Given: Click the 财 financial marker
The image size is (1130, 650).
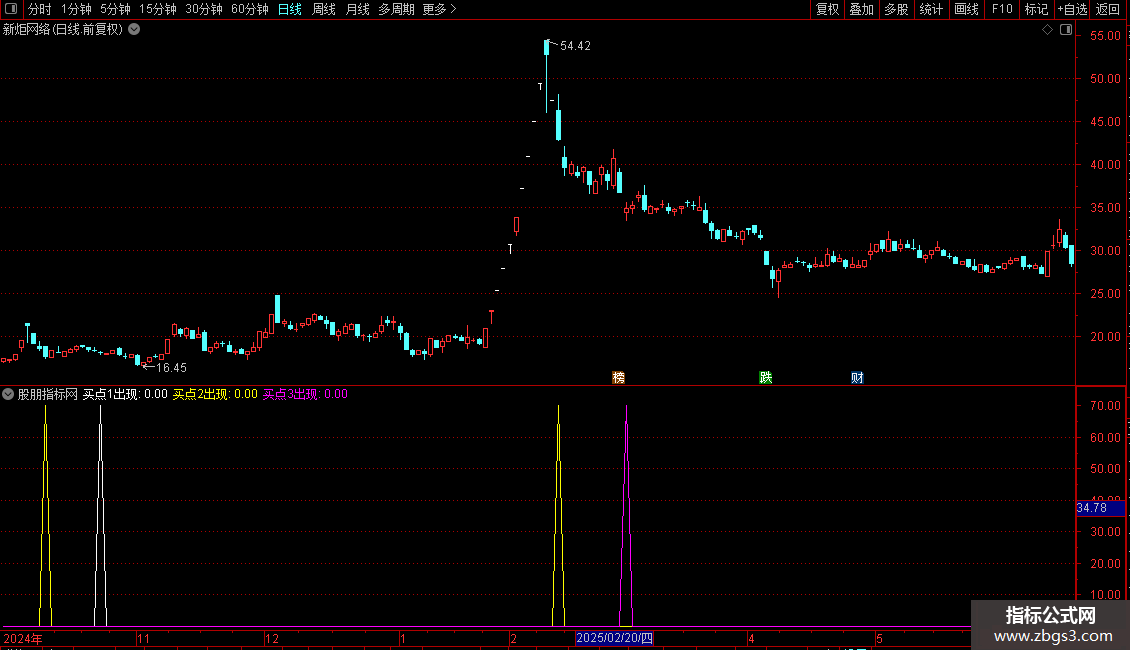Looking at the screenshot, I should click(857, 378).
